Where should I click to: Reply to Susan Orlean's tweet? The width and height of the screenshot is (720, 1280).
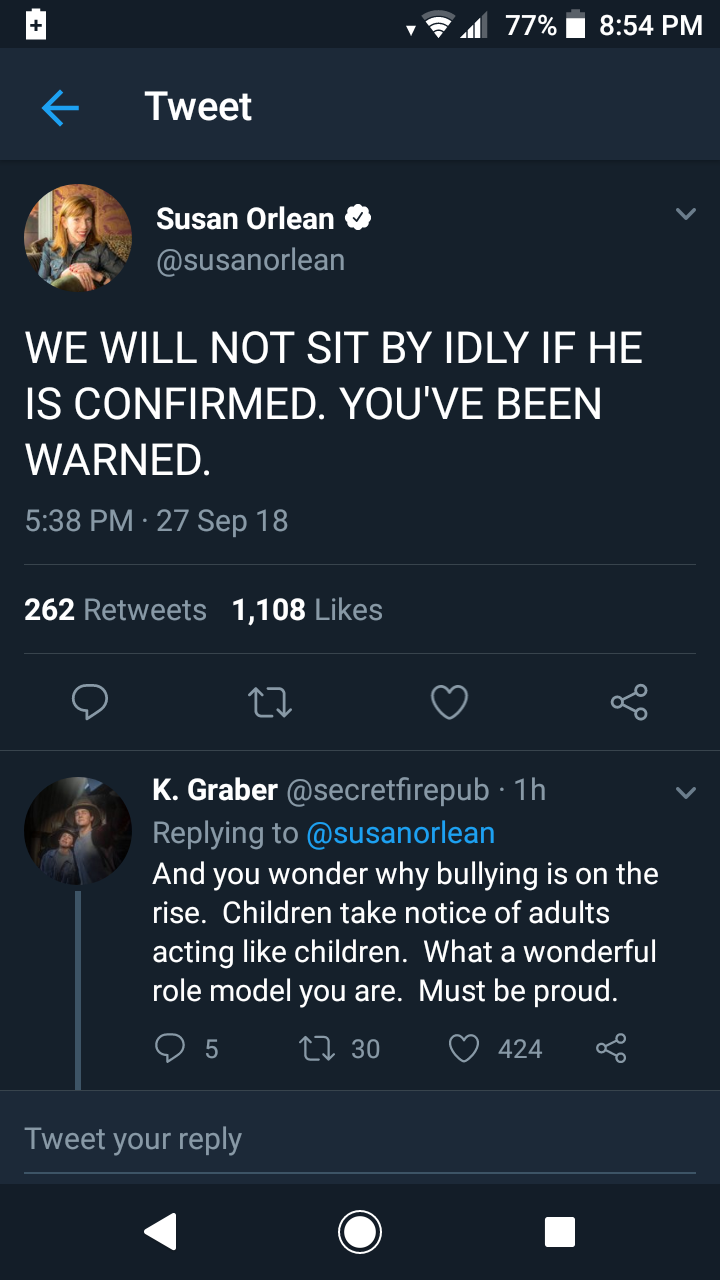click(x=90, y=702)
